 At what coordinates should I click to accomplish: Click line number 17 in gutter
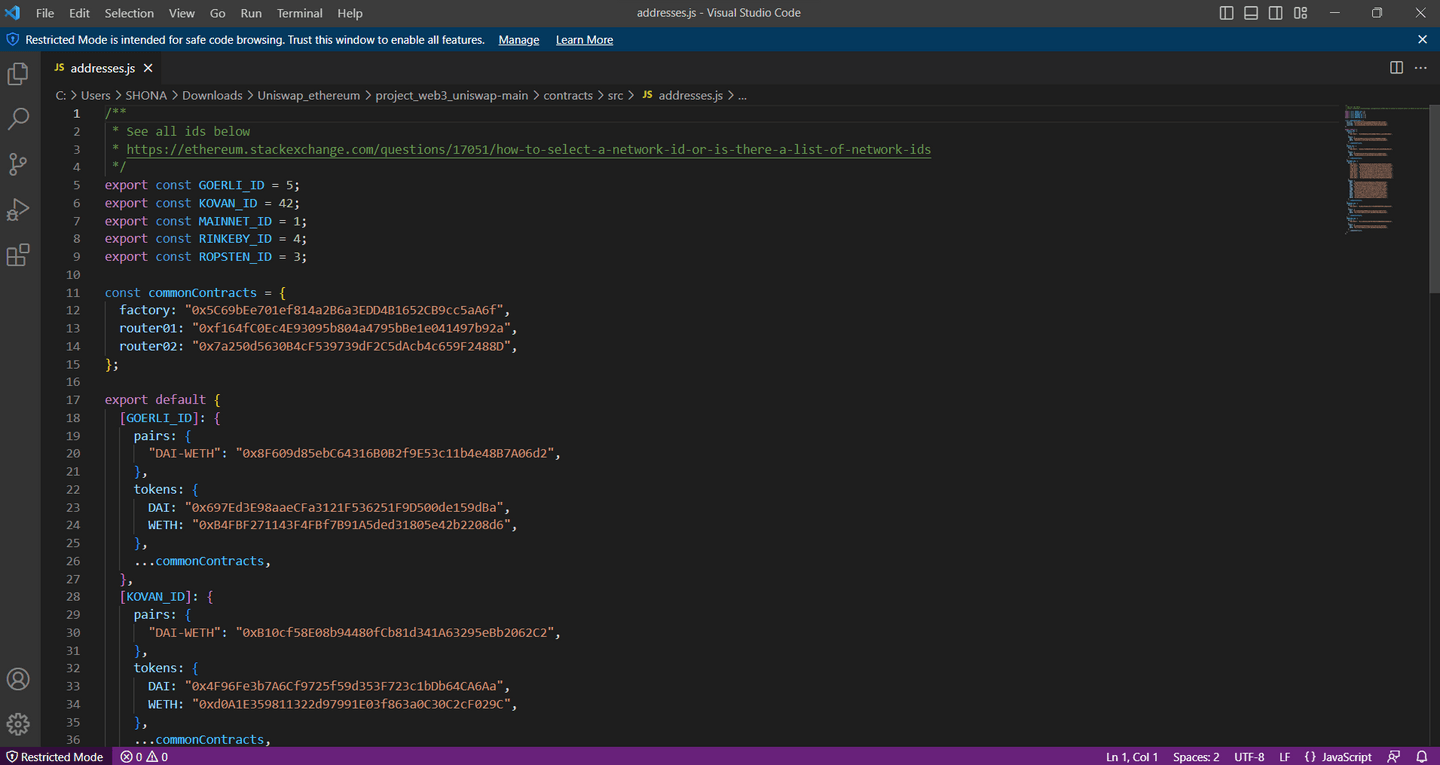pyautogui.click(x=73, y=399)
